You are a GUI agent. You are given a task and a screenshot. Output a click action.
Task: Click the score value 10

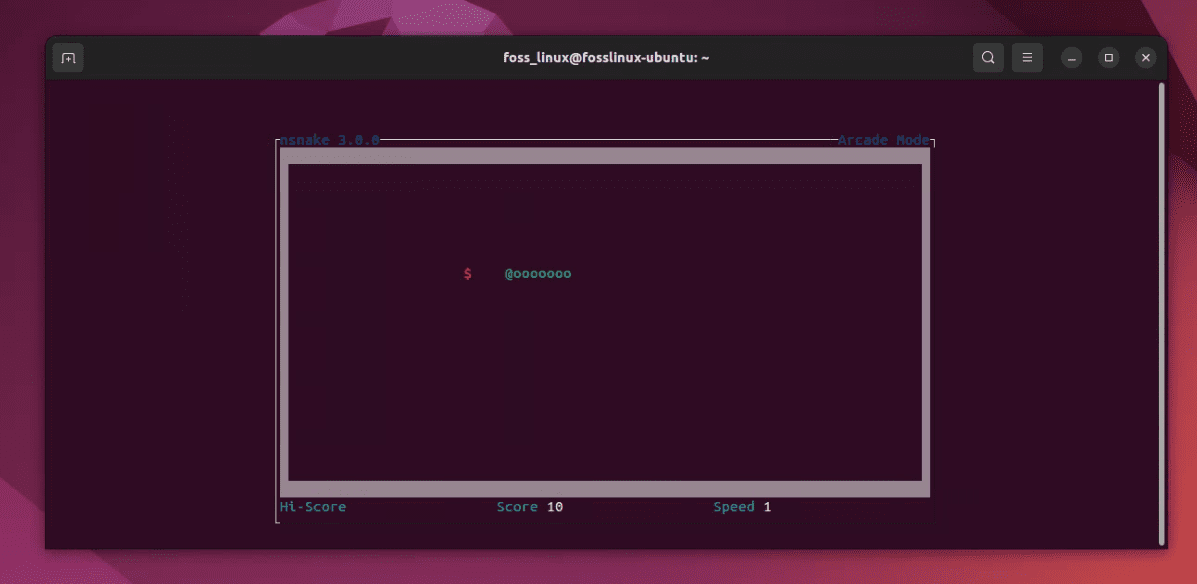(x=555, y=507)
